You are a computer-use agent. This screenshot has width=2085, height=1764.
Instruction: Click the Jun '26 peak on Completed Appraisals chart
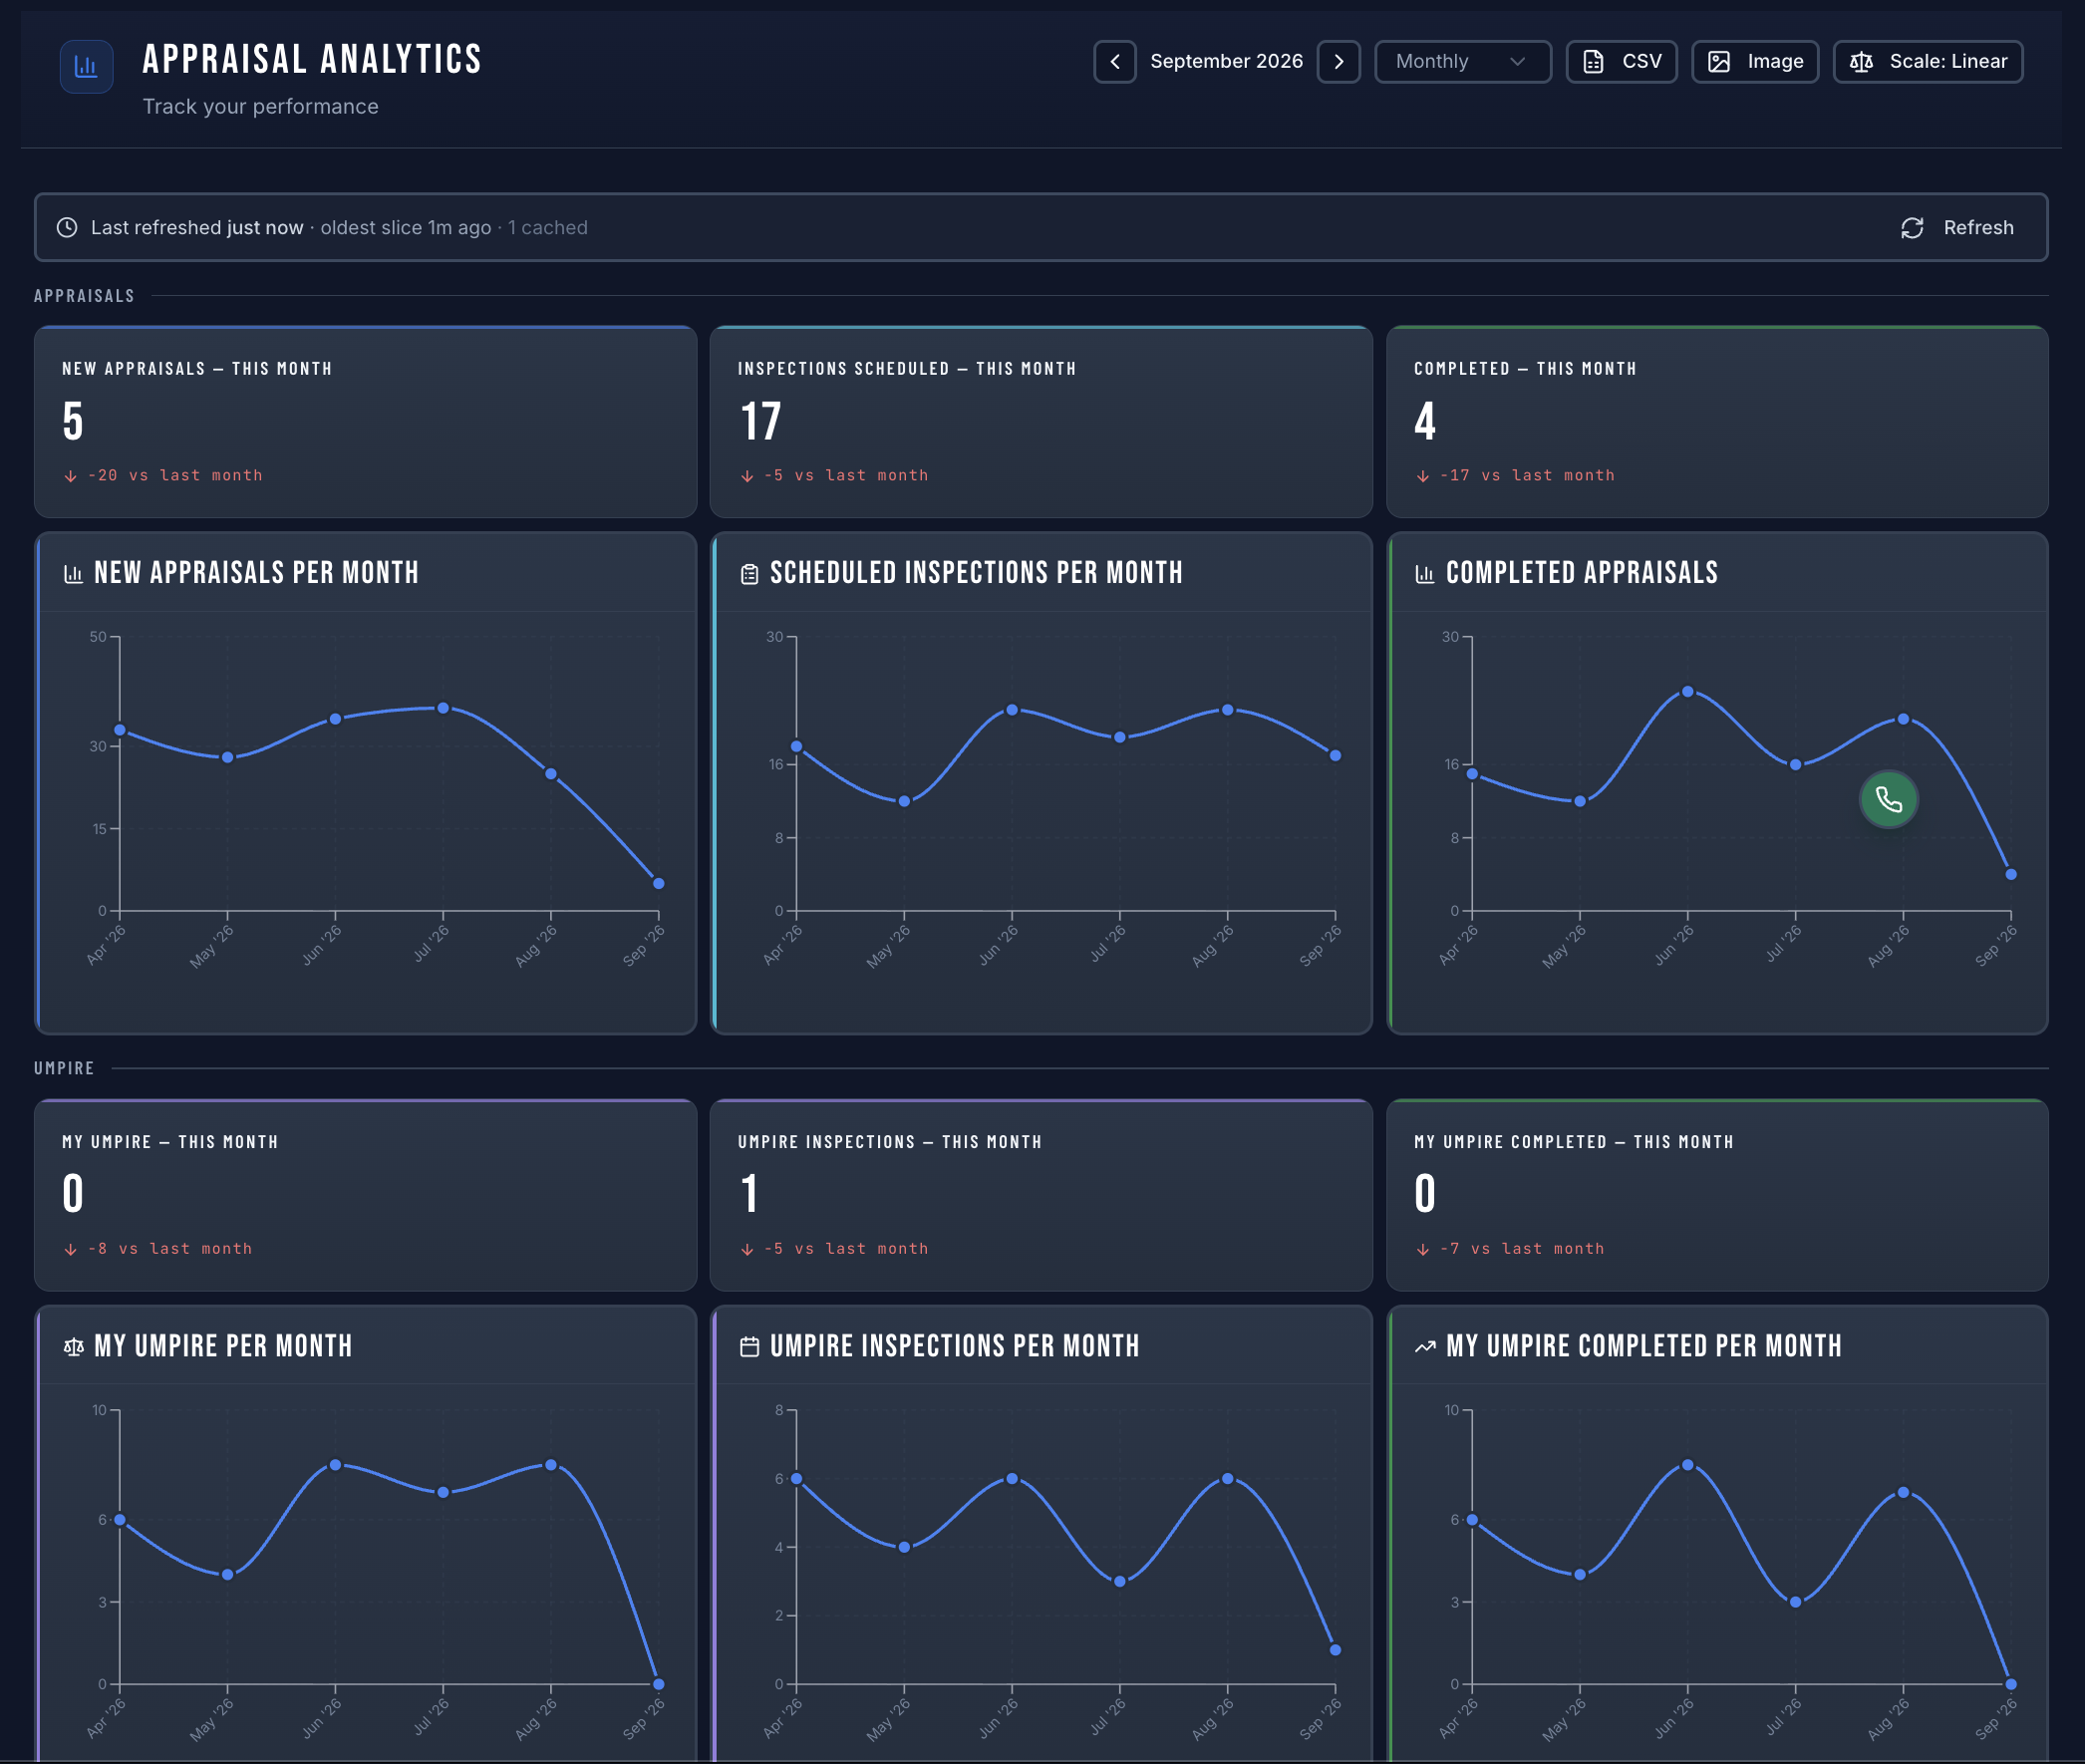[x=1688, y=692]
